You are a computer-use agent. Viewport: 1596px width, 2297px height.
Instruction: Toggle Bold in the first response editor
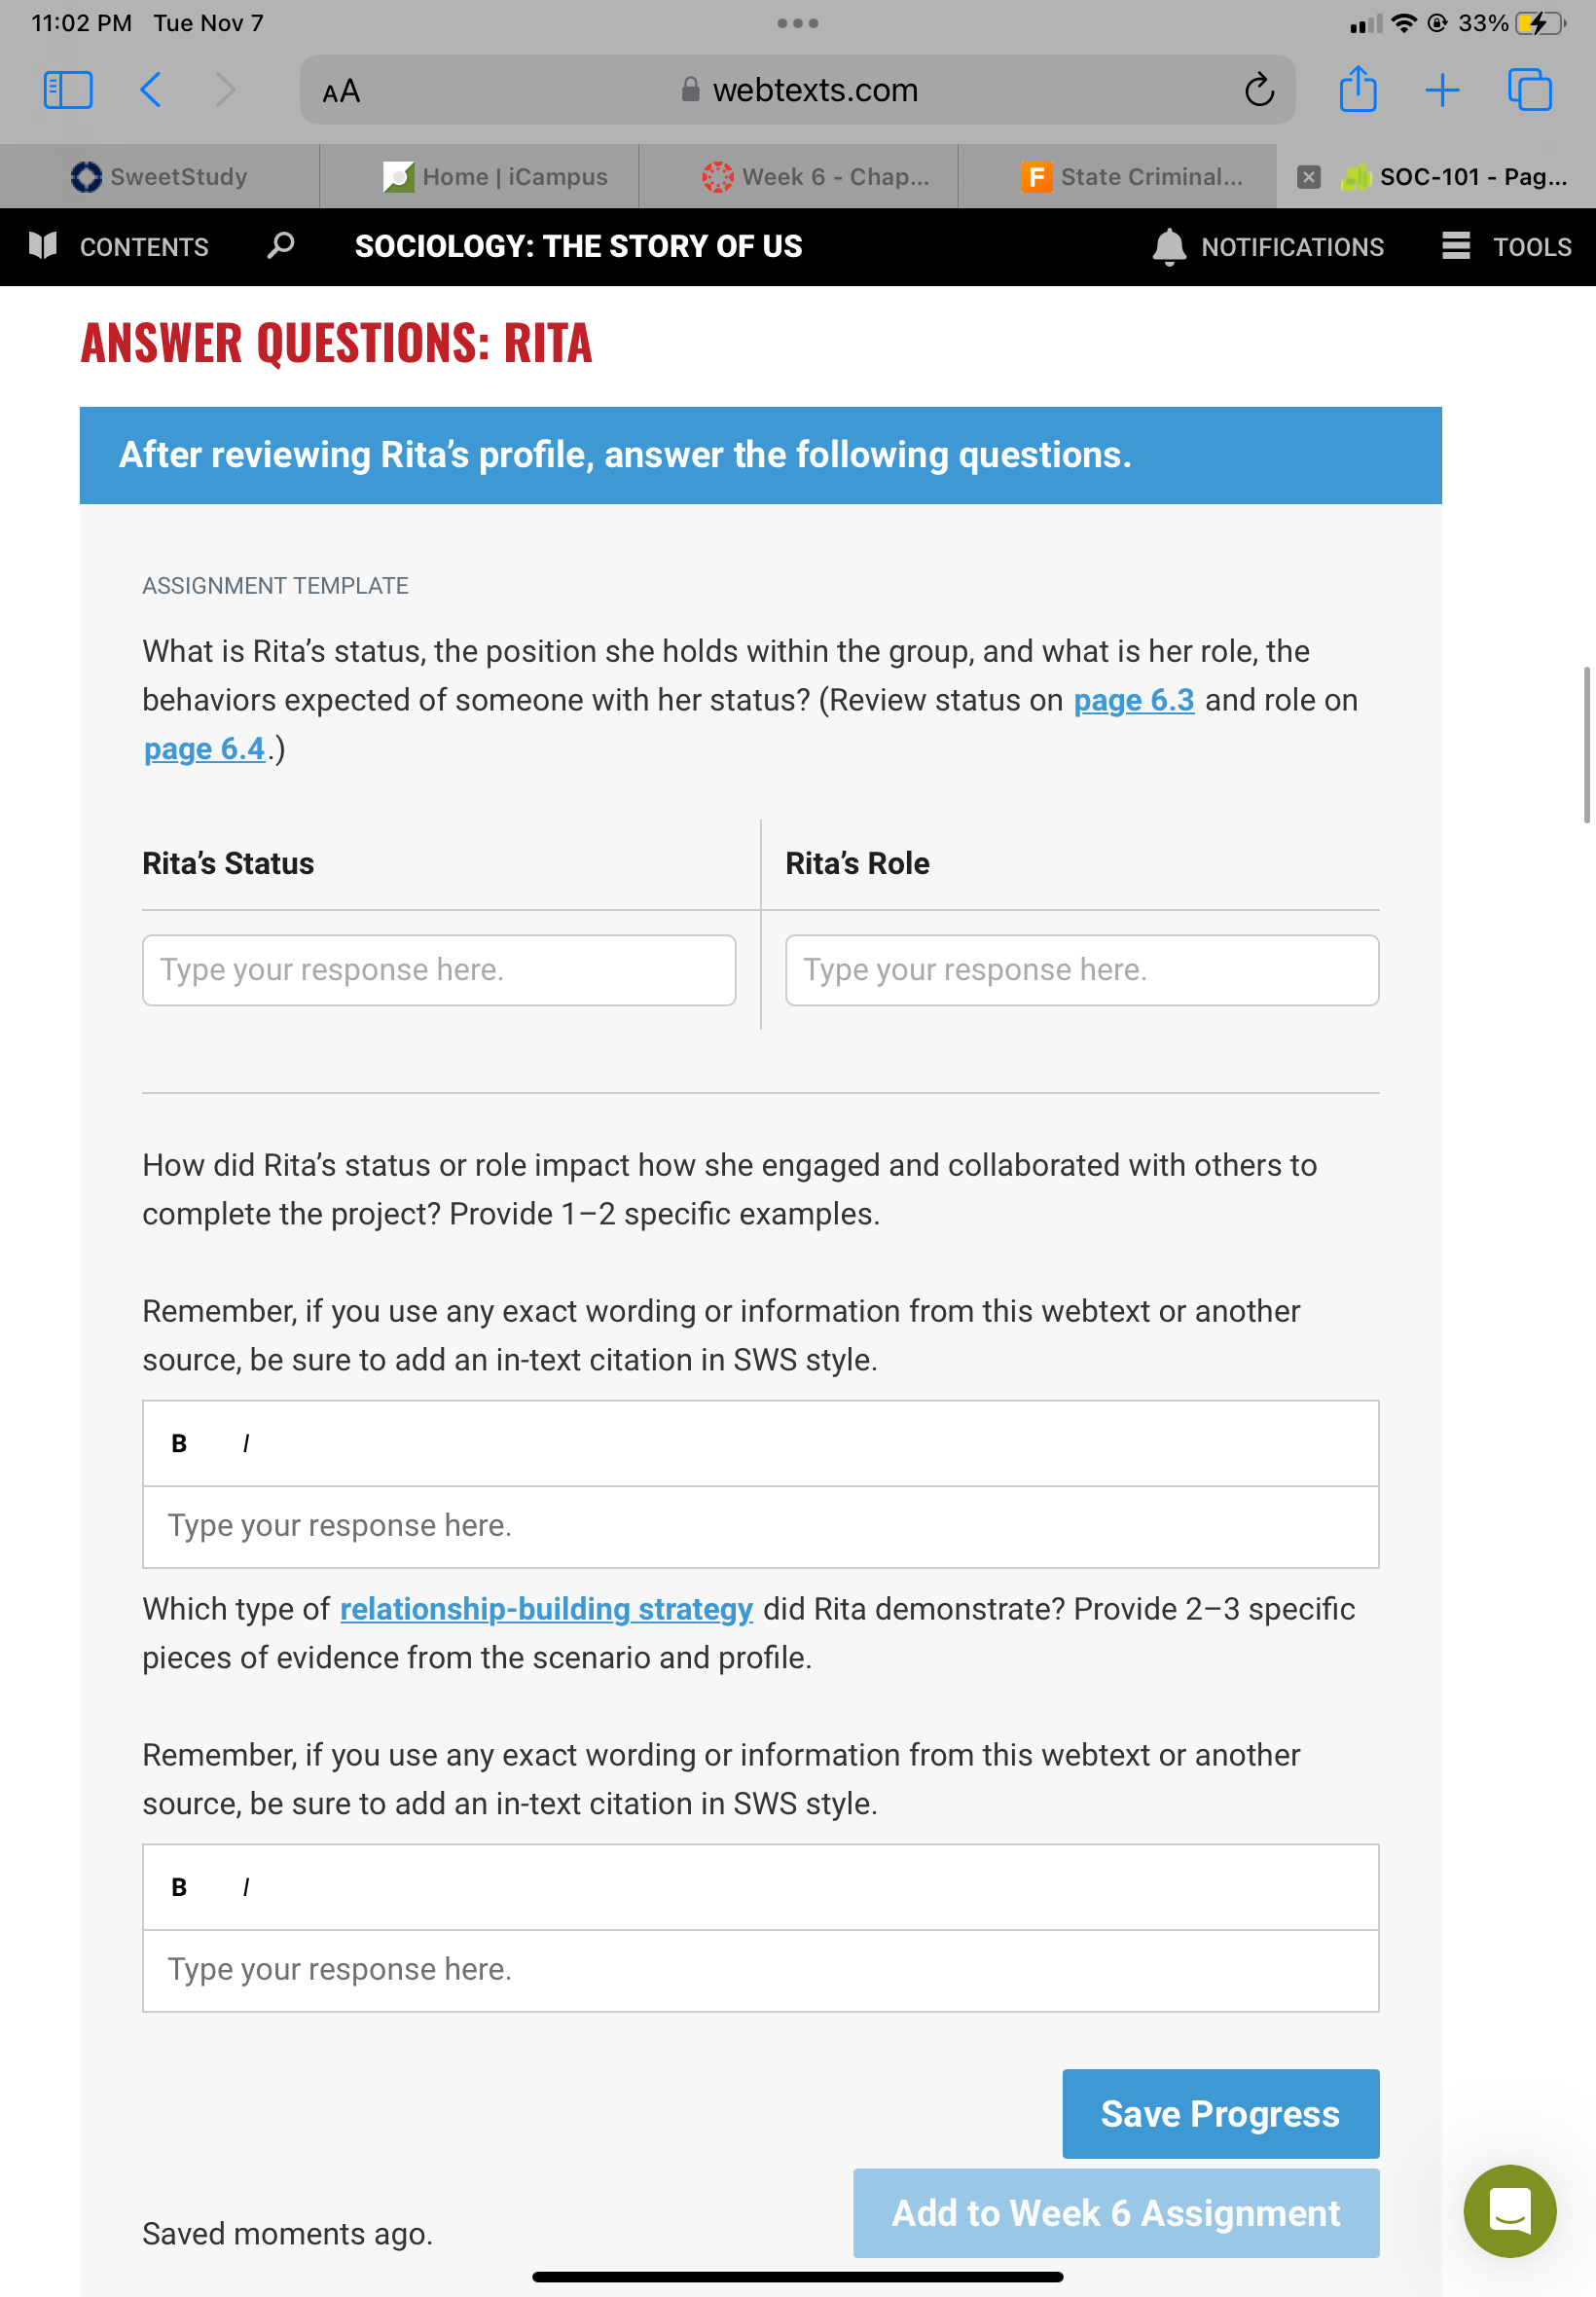pos(179,1442)
